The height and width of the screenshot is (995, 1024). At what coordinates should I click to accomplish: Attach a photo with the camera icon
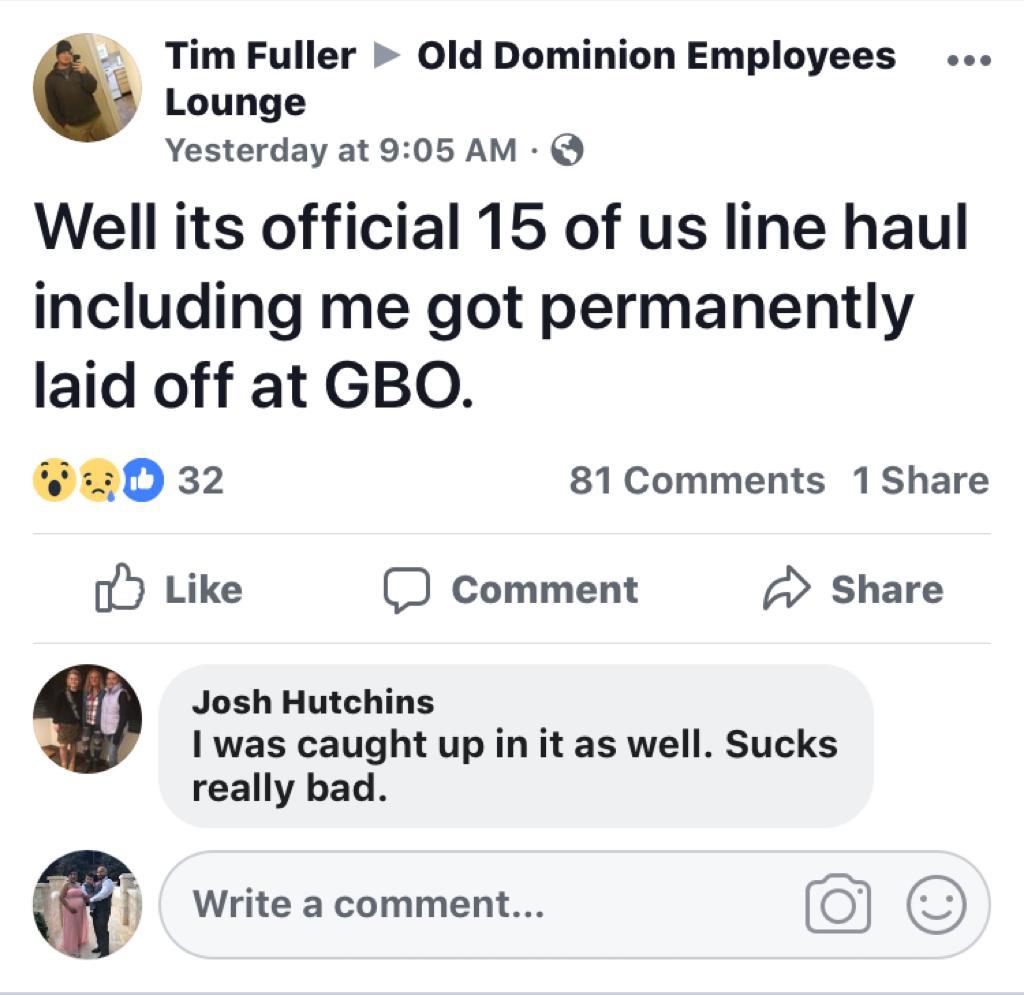pos(838,904)
